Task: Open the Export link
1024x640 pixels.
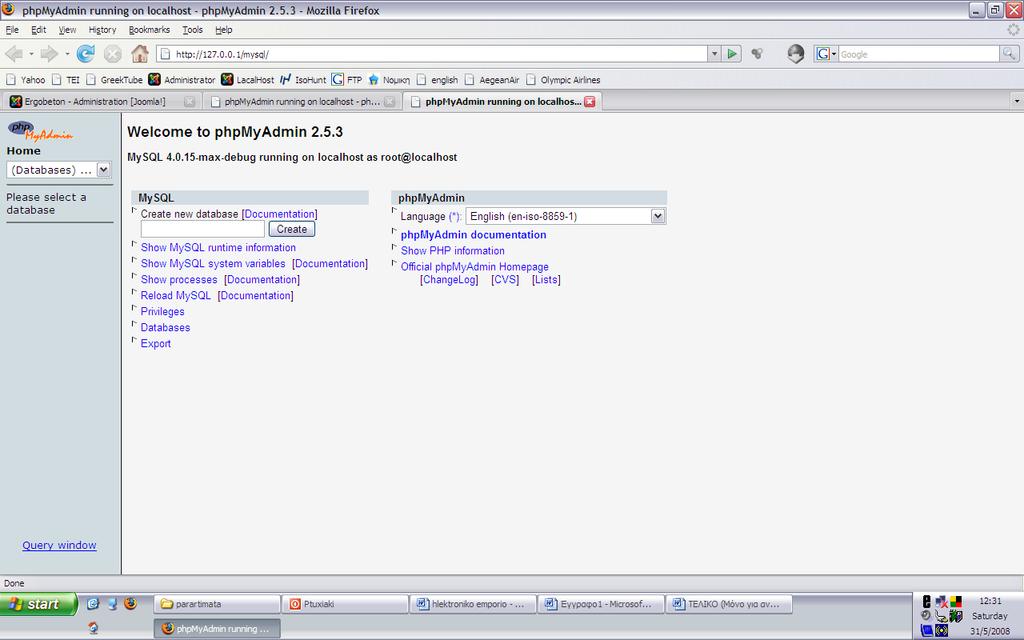Action: click(155, 344)
